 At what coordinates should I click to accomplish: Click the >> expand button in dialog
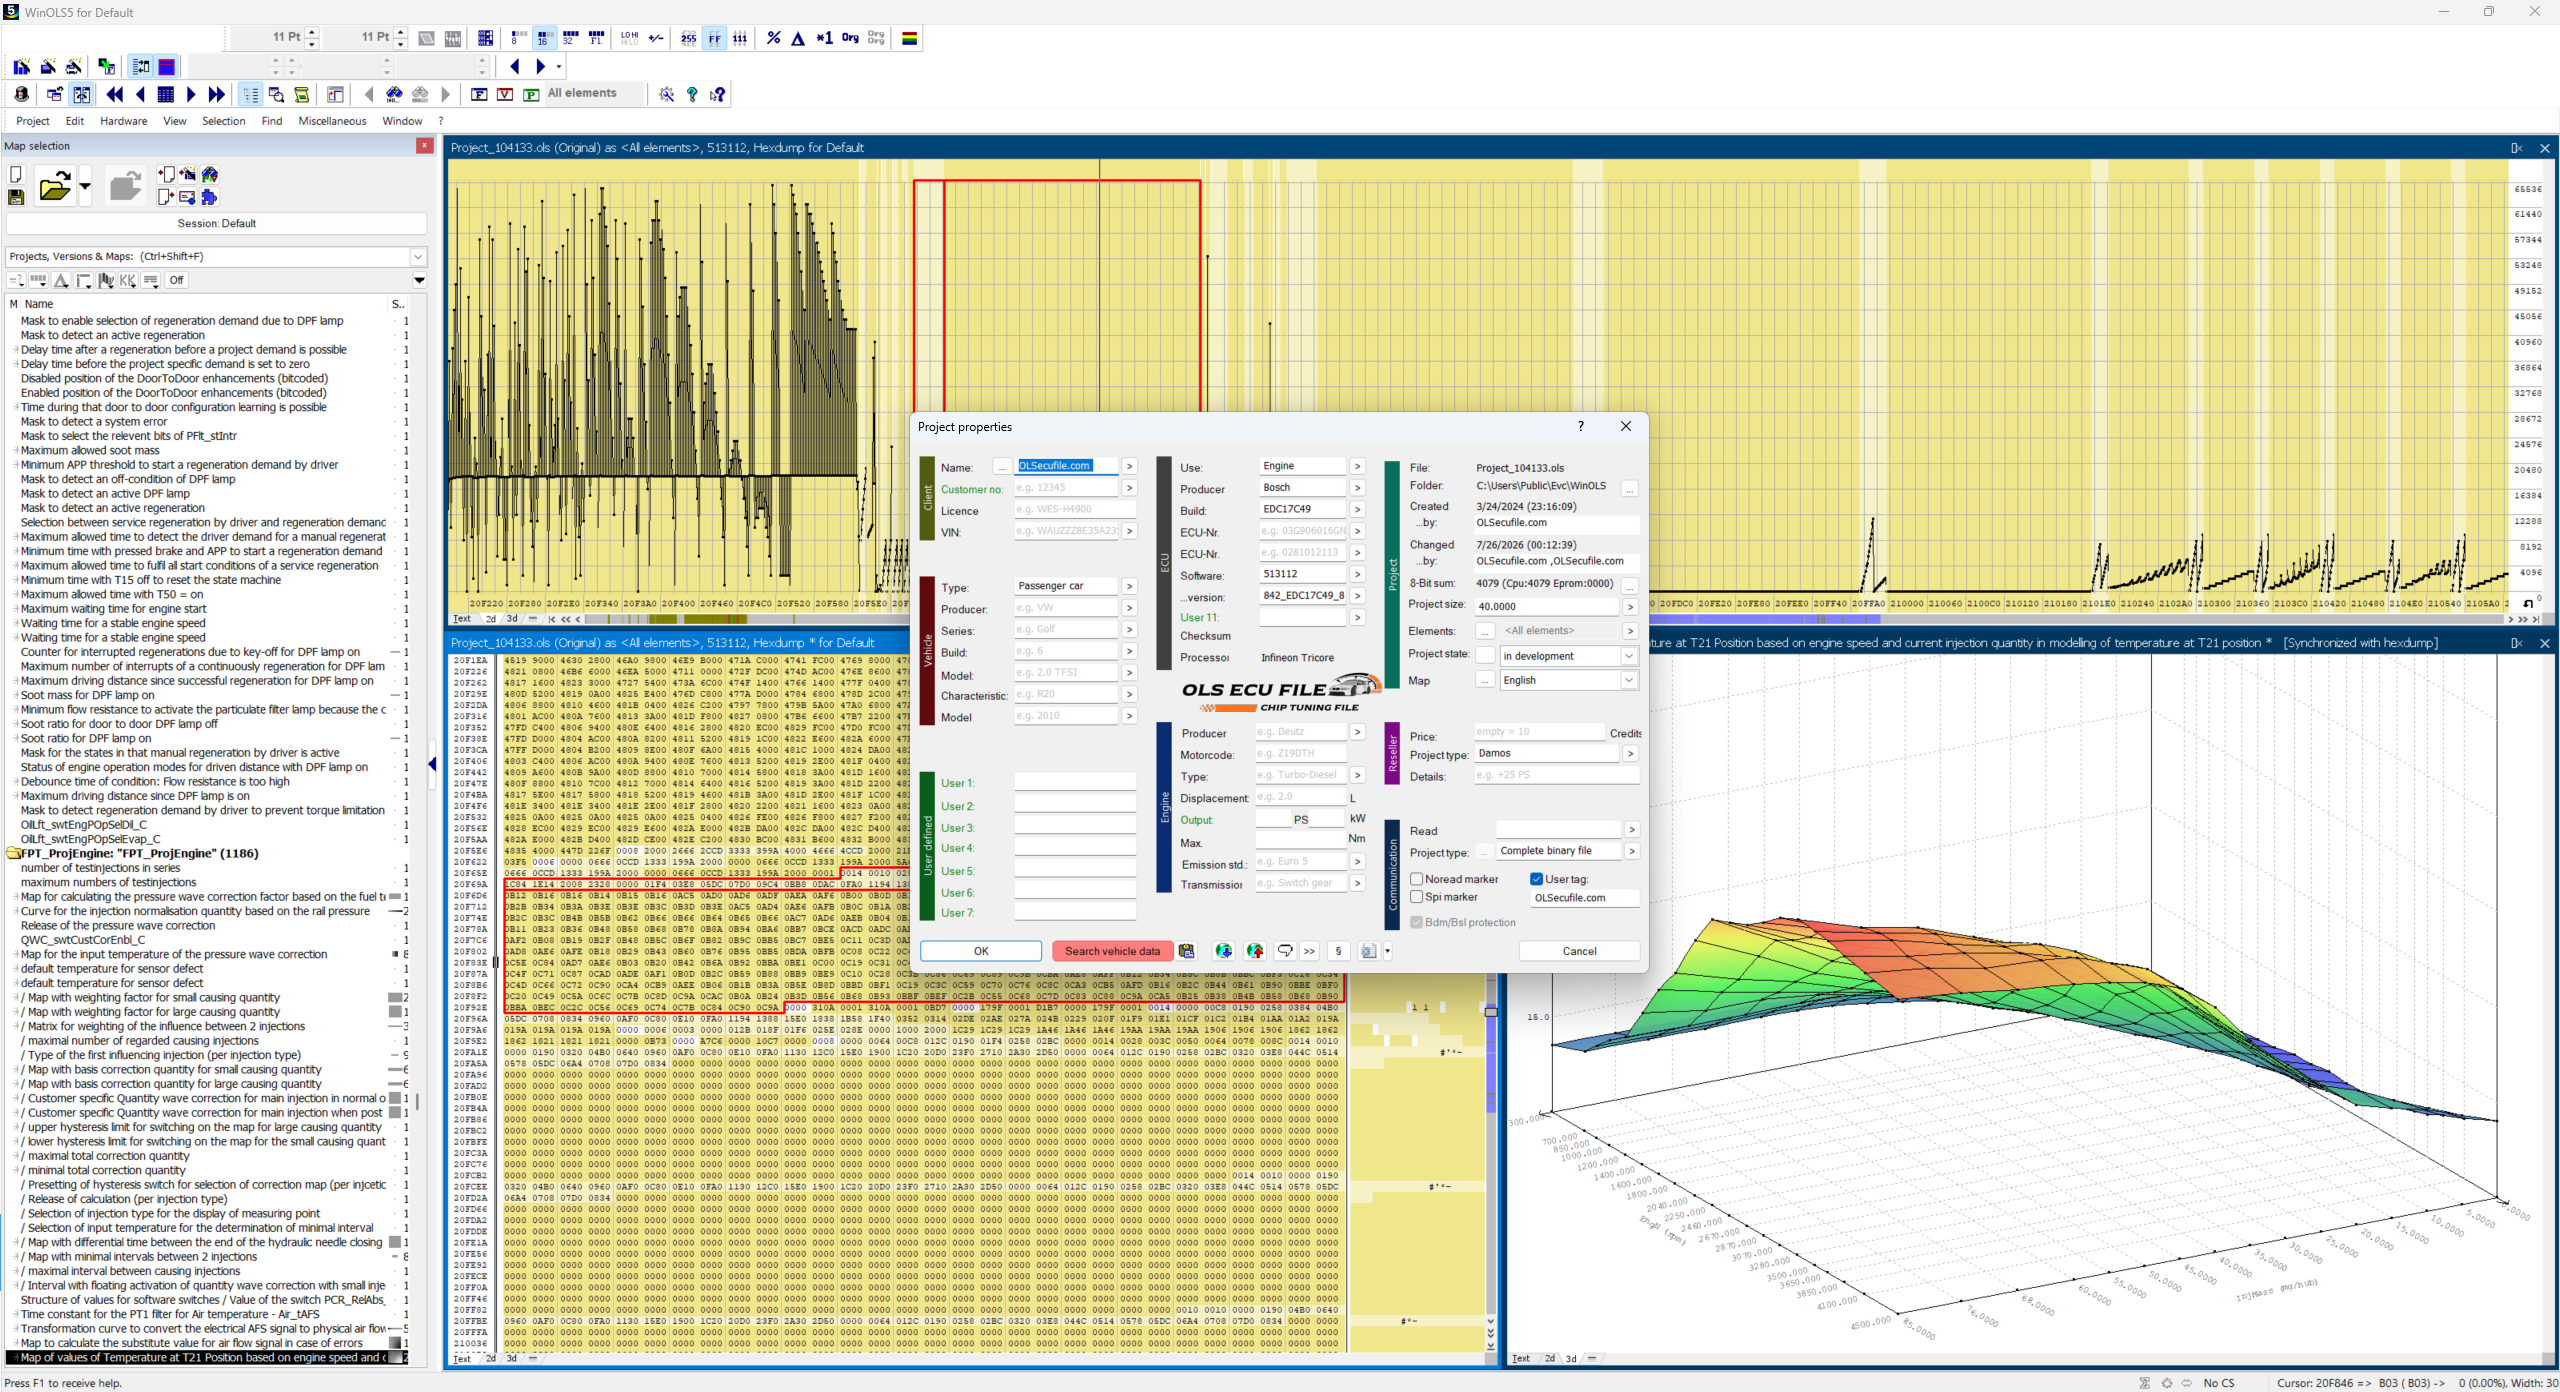point(1310,951)
